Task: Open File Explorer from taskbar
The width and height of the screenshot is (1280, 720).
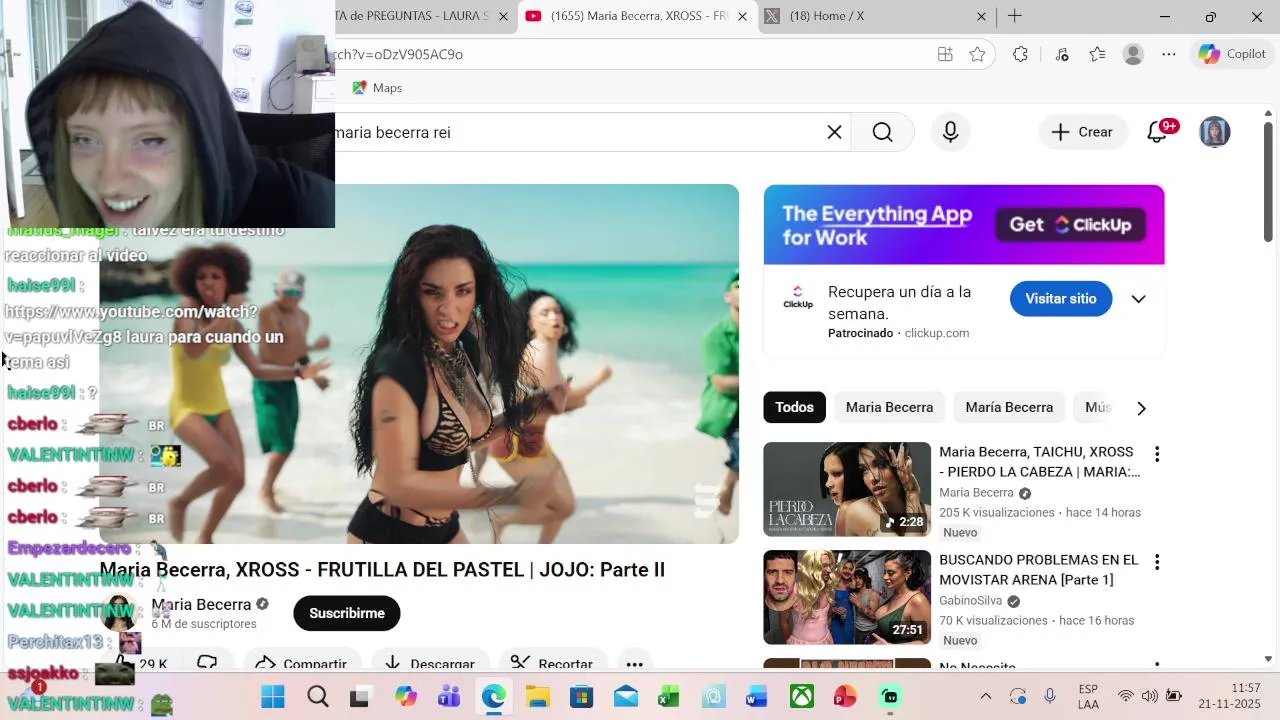Action: [x=537, y=696]
